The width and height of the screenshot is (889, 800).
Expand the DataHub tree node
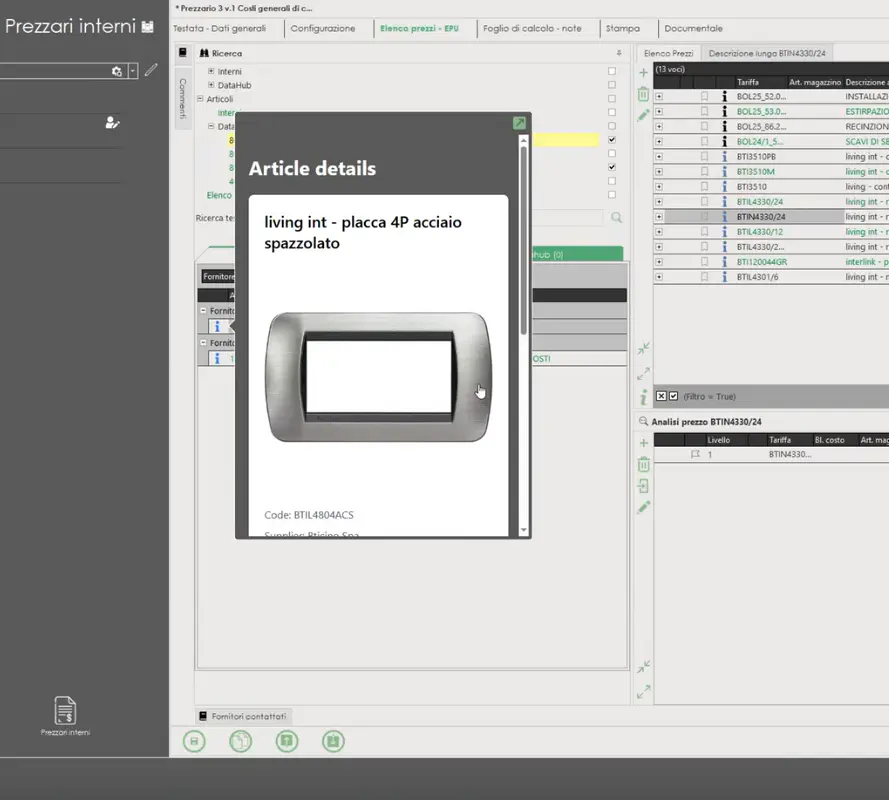click(x=211, y=86)
